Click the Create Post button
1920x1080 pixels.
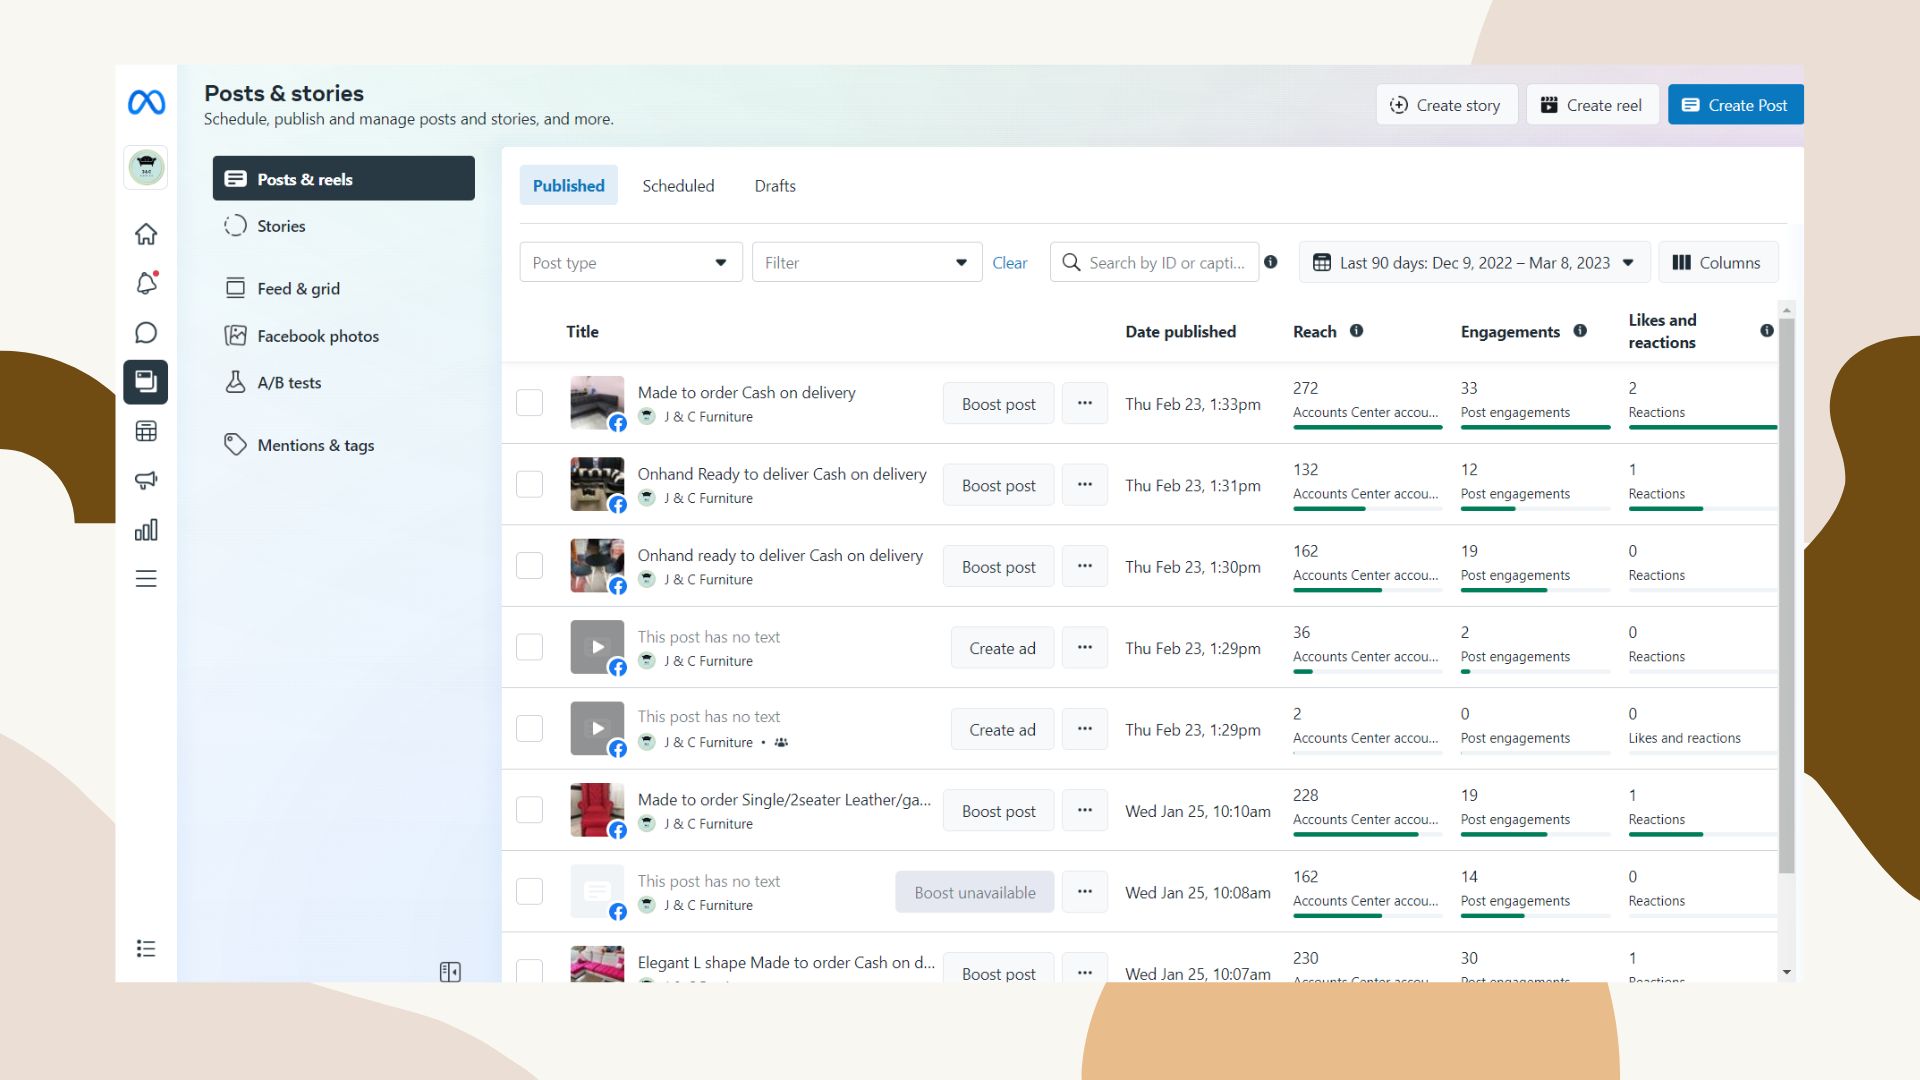(x=1735, y=105)
